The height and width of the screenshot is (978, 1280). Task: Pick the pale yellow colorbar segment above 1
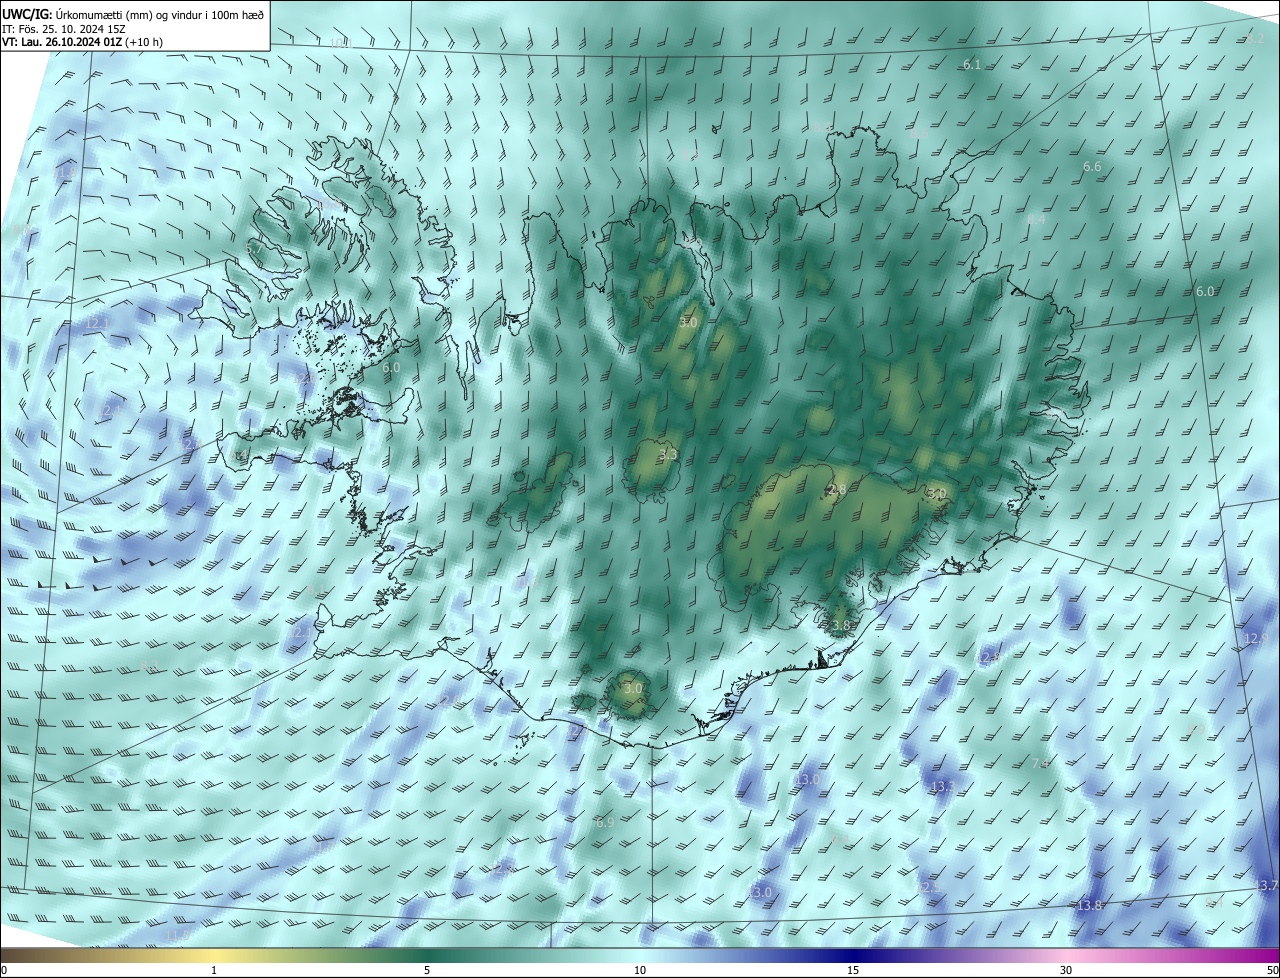[x=214, y=955]
